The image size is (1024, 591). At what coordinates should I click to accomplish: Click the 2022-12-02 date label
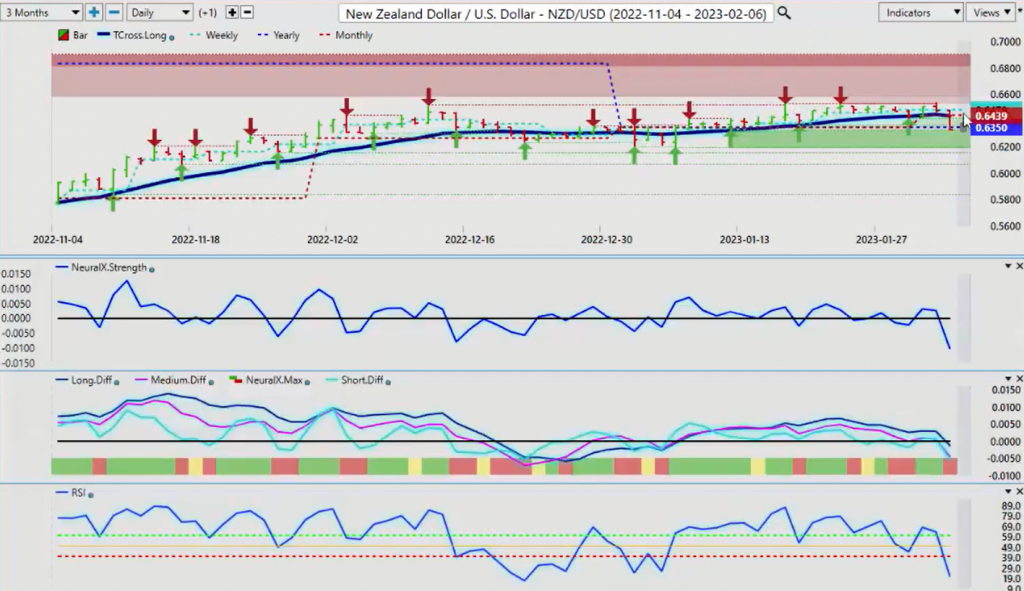(x=332, y=240)
